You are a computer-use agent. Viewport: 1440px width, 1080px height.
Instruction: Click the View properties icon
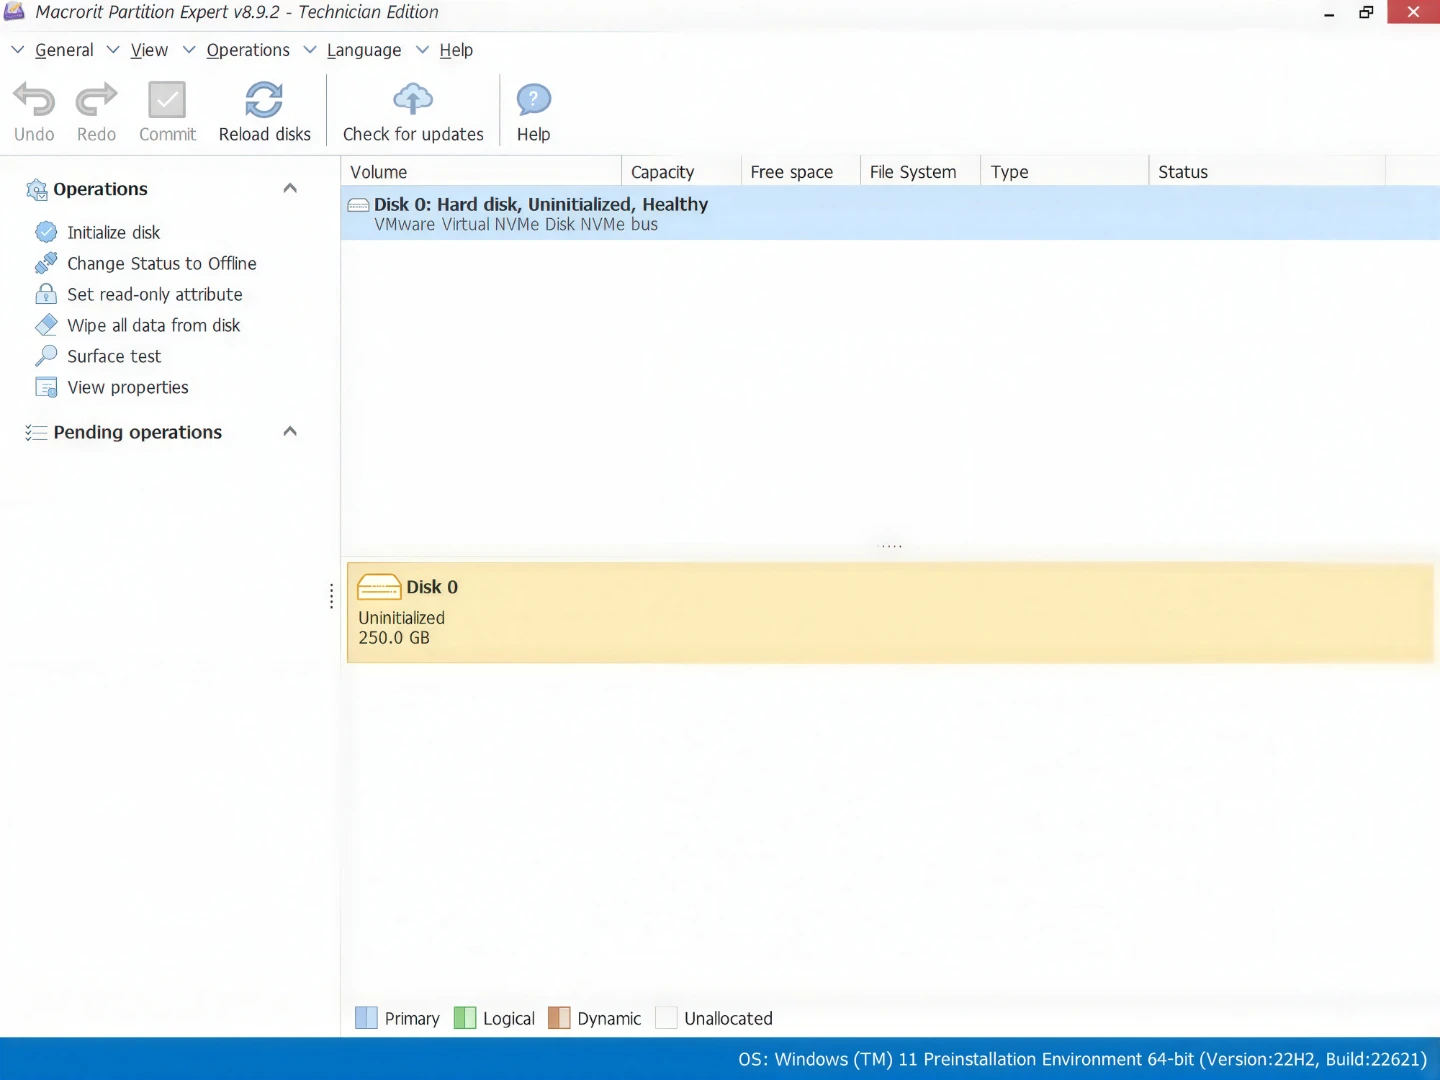(x=46, y=387)
